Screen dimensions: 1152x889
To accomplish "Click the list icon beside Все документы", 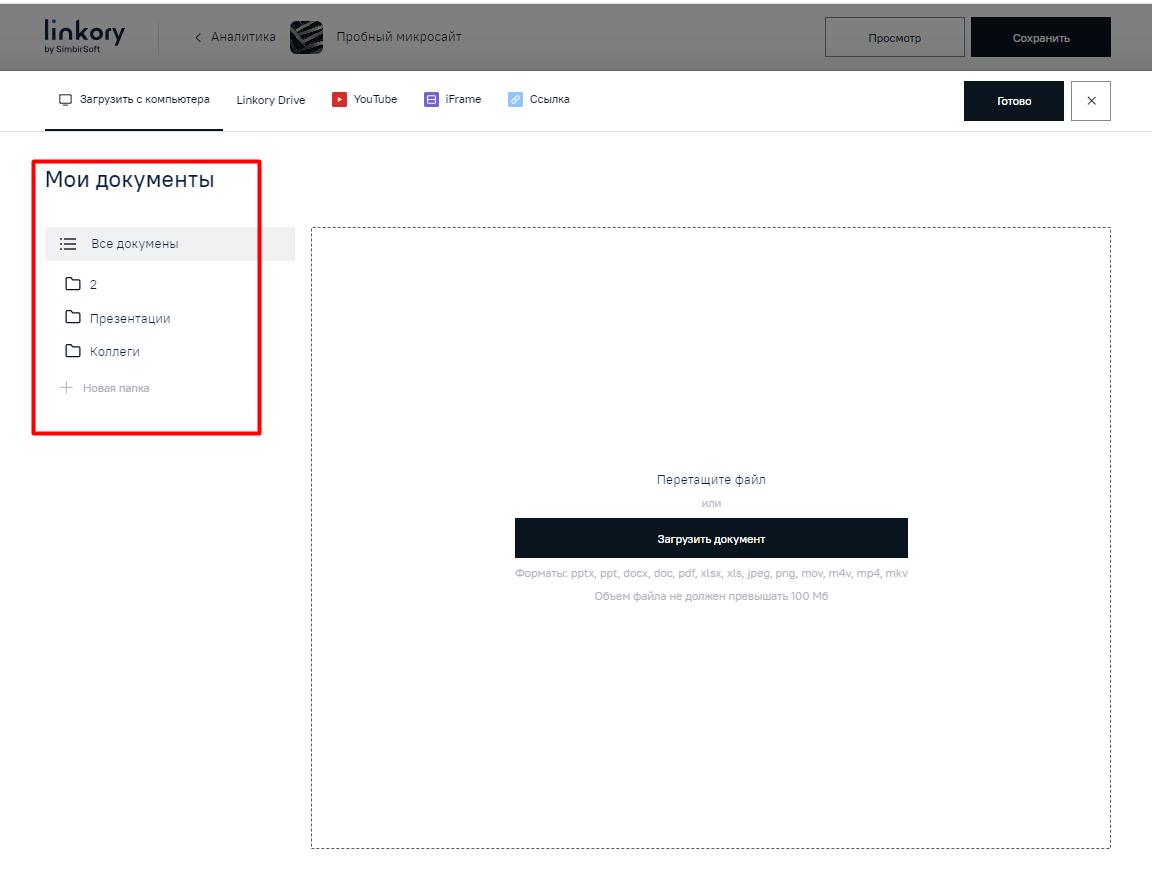I will [x=68, y=244].
